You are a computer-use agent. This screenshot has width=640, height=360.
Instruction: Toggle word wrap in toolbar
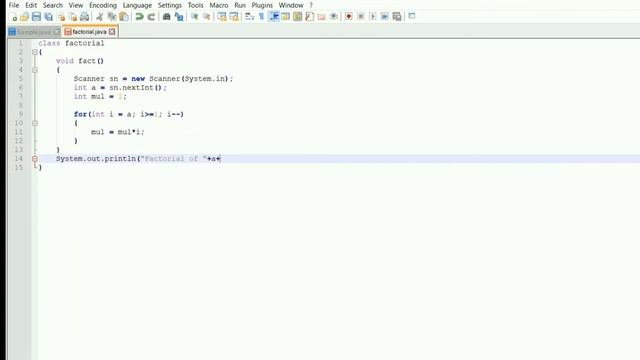point(249,17)
